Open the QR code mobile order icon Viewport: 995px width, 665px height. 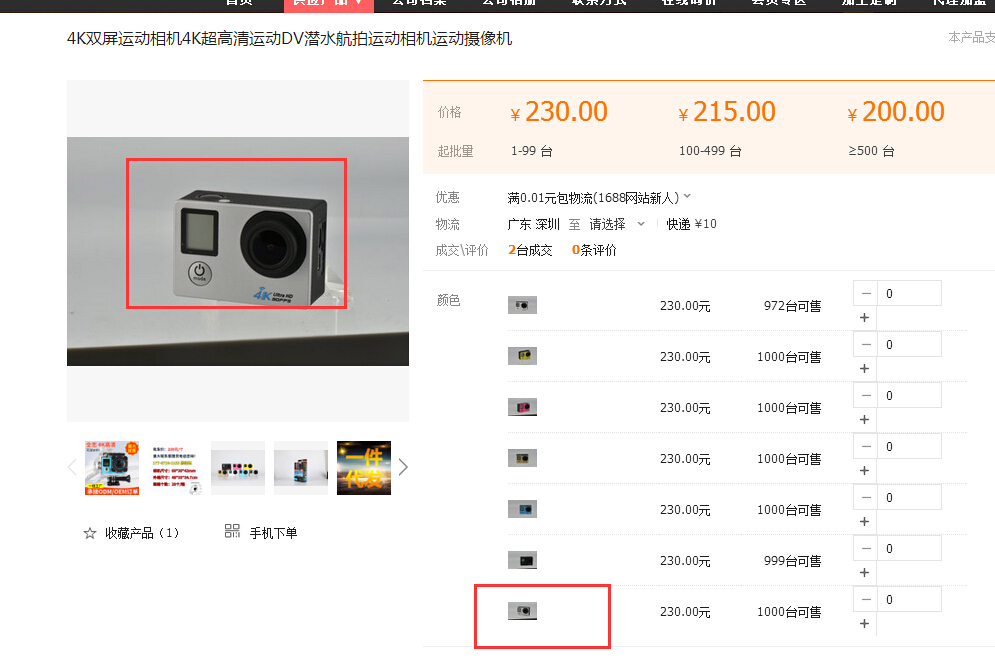click(232, 531)
